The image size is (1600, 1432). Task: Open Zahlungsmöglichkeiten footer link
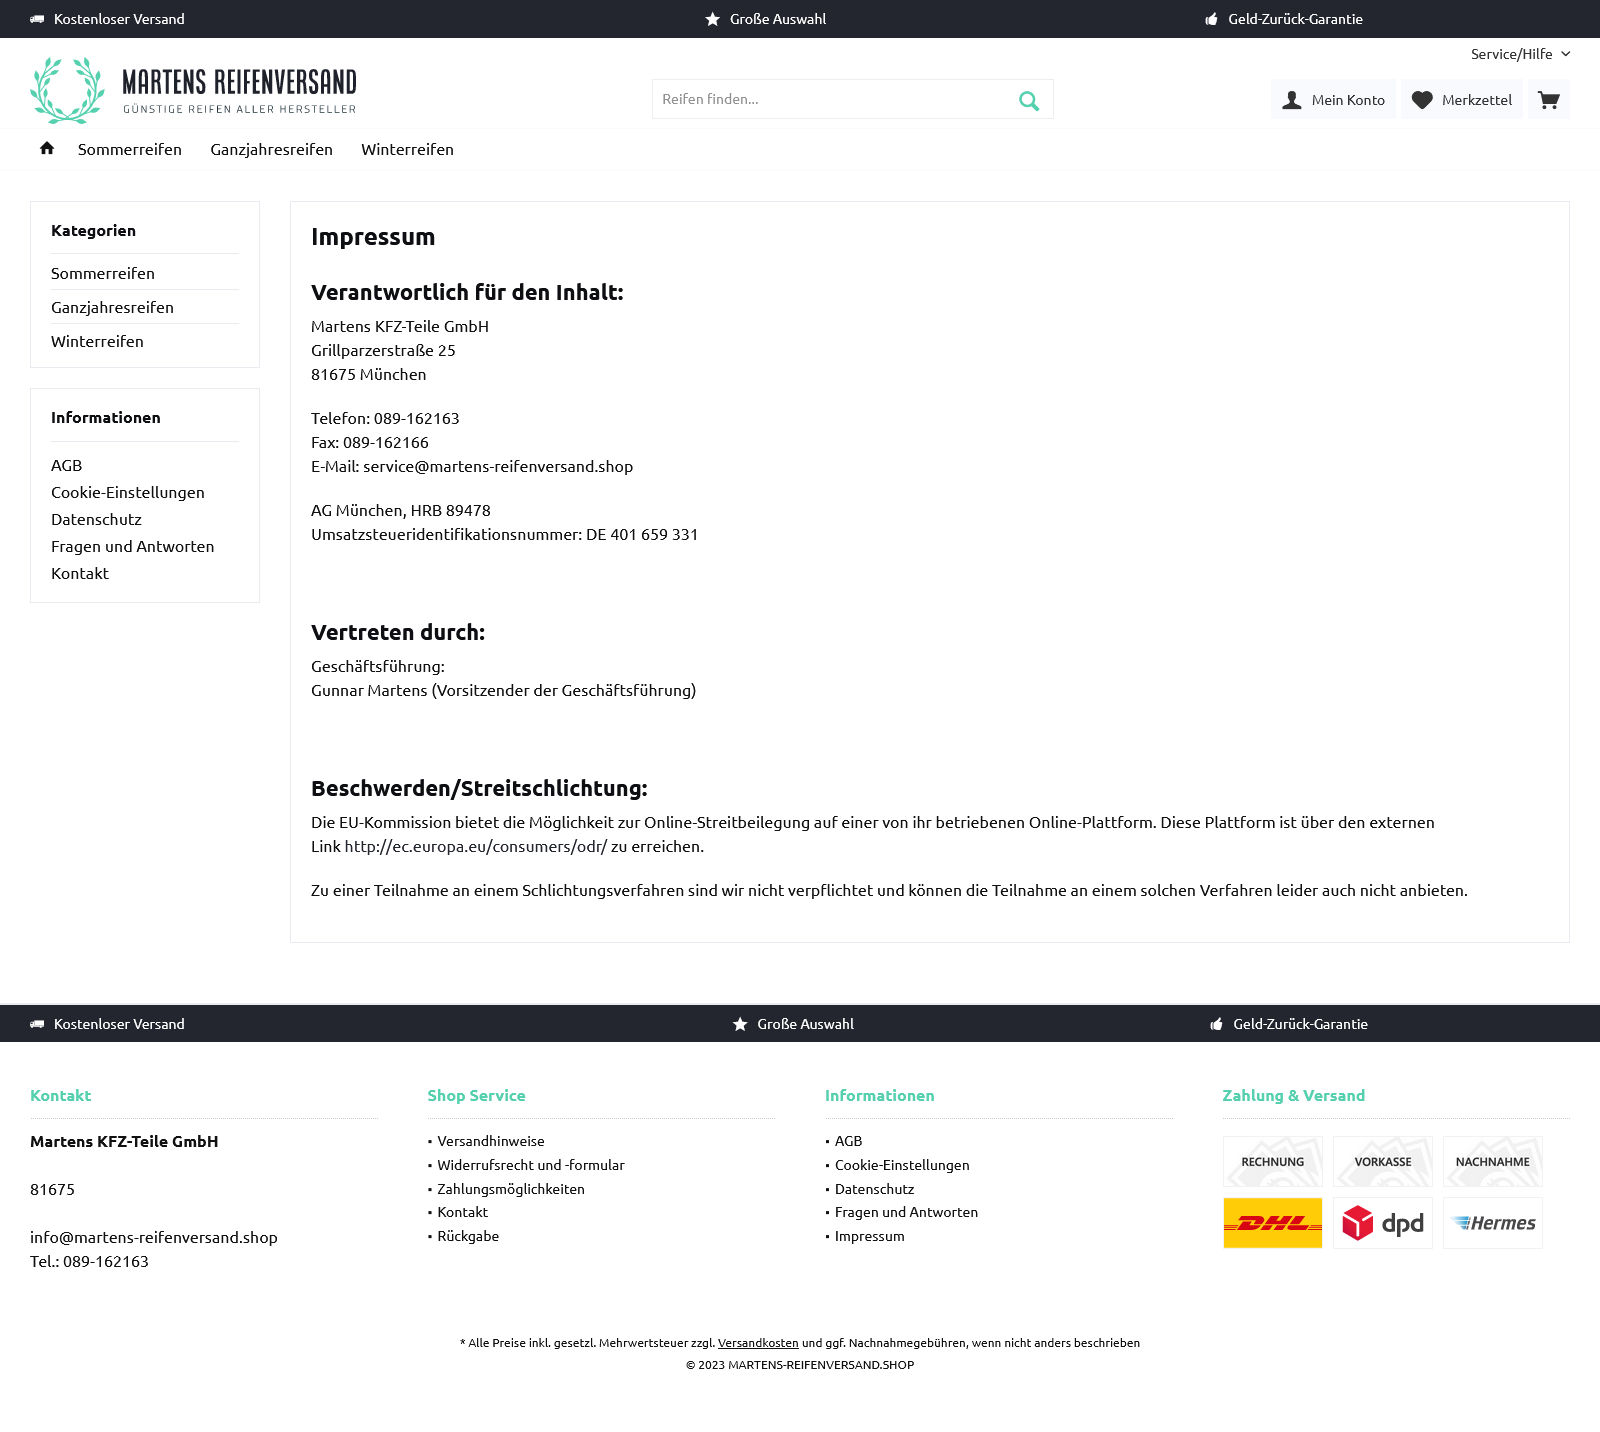pos(511,1189)
